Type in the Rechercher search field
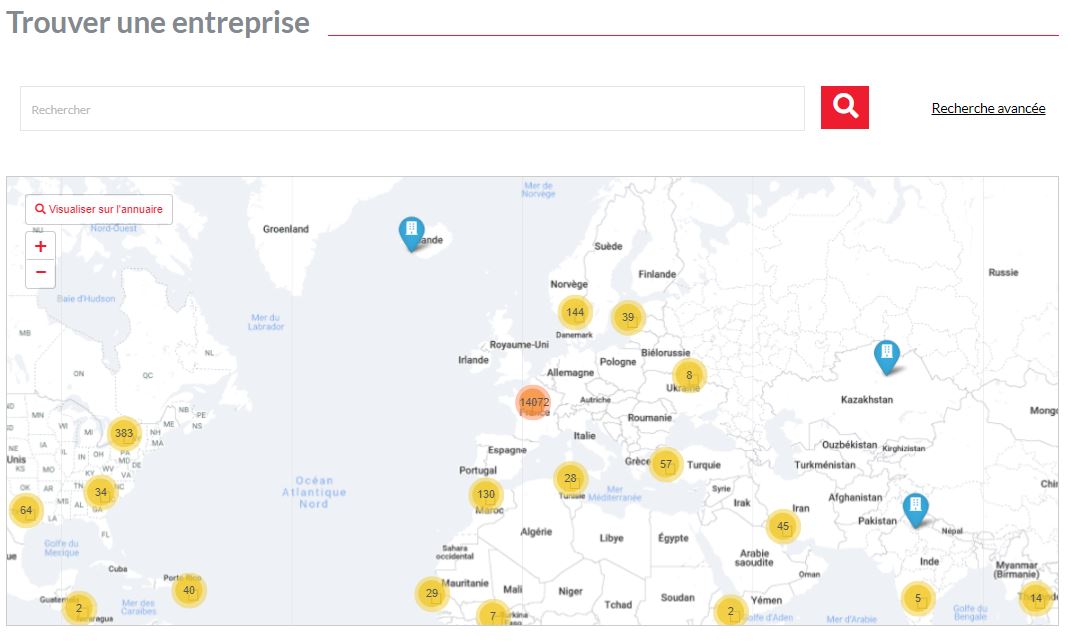This screenshot has width=1070, height=641. click(x=412, y=109)
